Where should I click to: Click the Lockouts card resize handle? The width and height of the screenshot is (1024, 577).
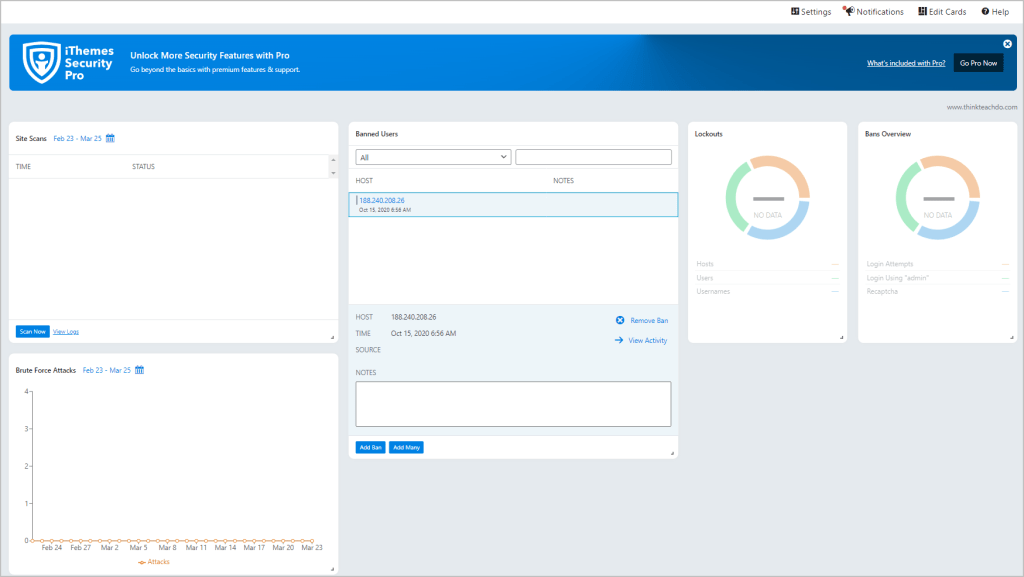pyautogui.click(x=841, y=337)
